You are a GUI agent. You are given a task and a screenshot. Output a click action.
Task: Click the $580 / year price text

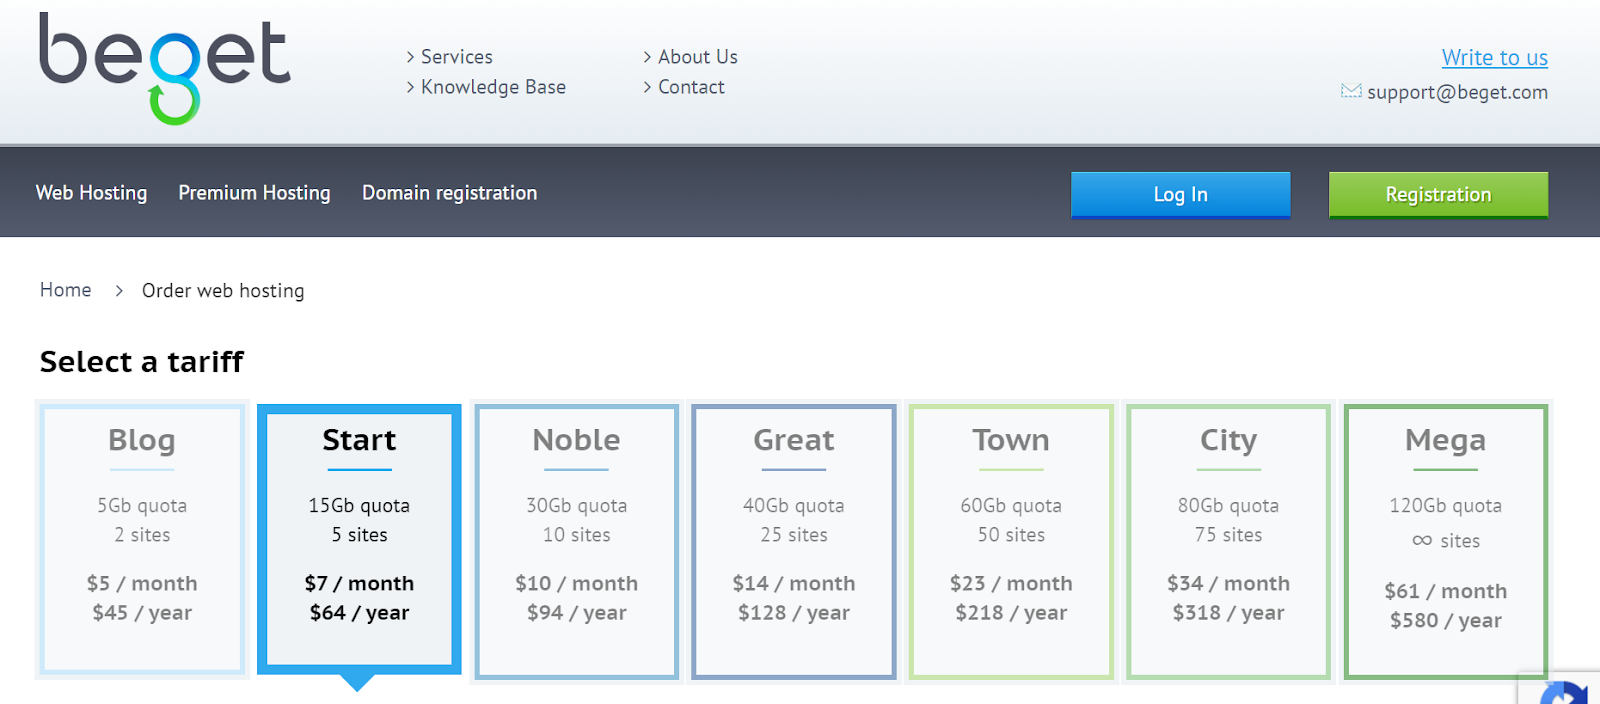click(x=1445, y=621)
